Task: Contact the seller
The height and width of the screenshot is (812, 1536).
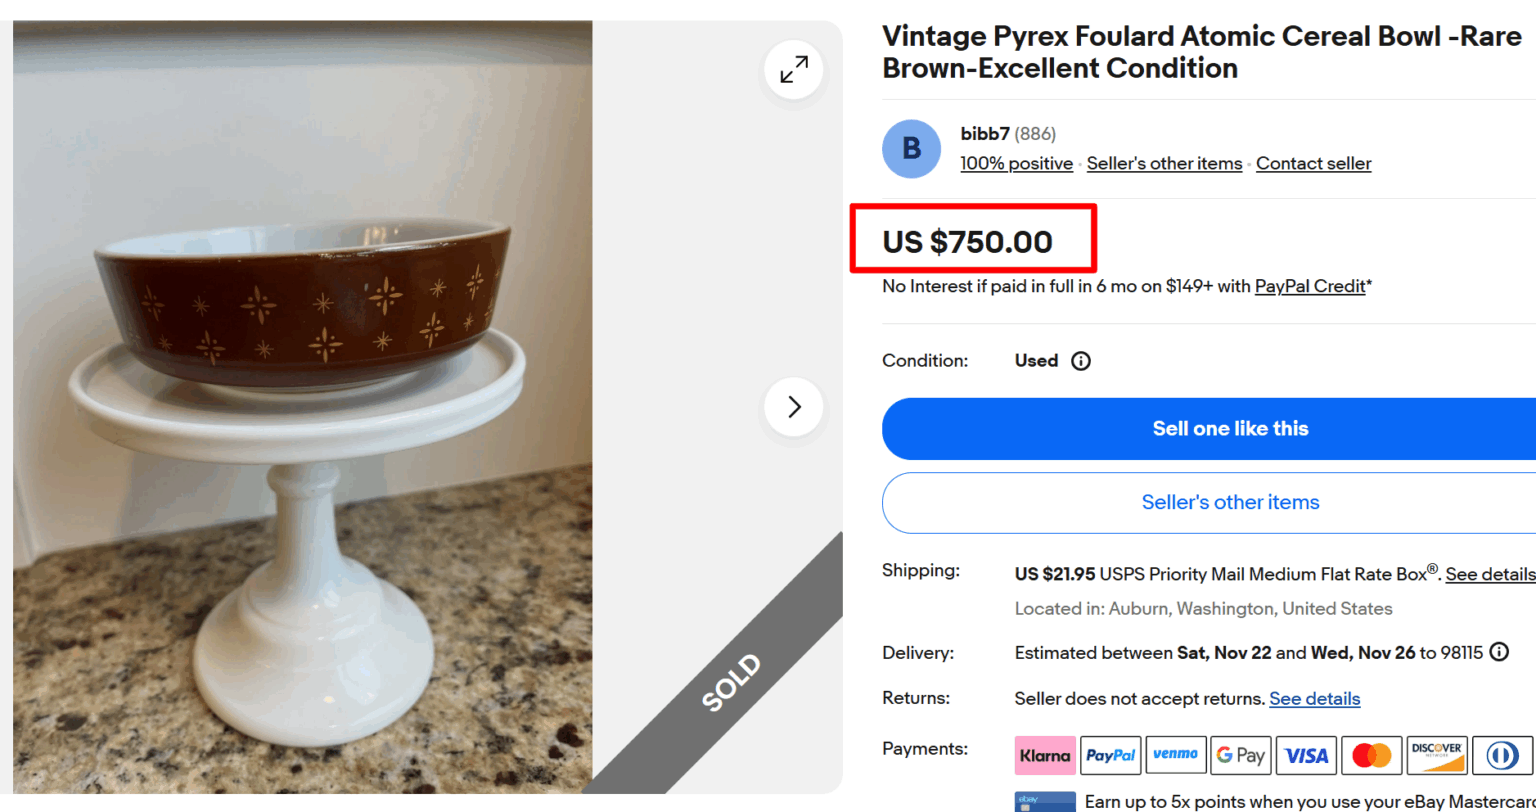Action: pyautogui.click(x=1313, y=163)
